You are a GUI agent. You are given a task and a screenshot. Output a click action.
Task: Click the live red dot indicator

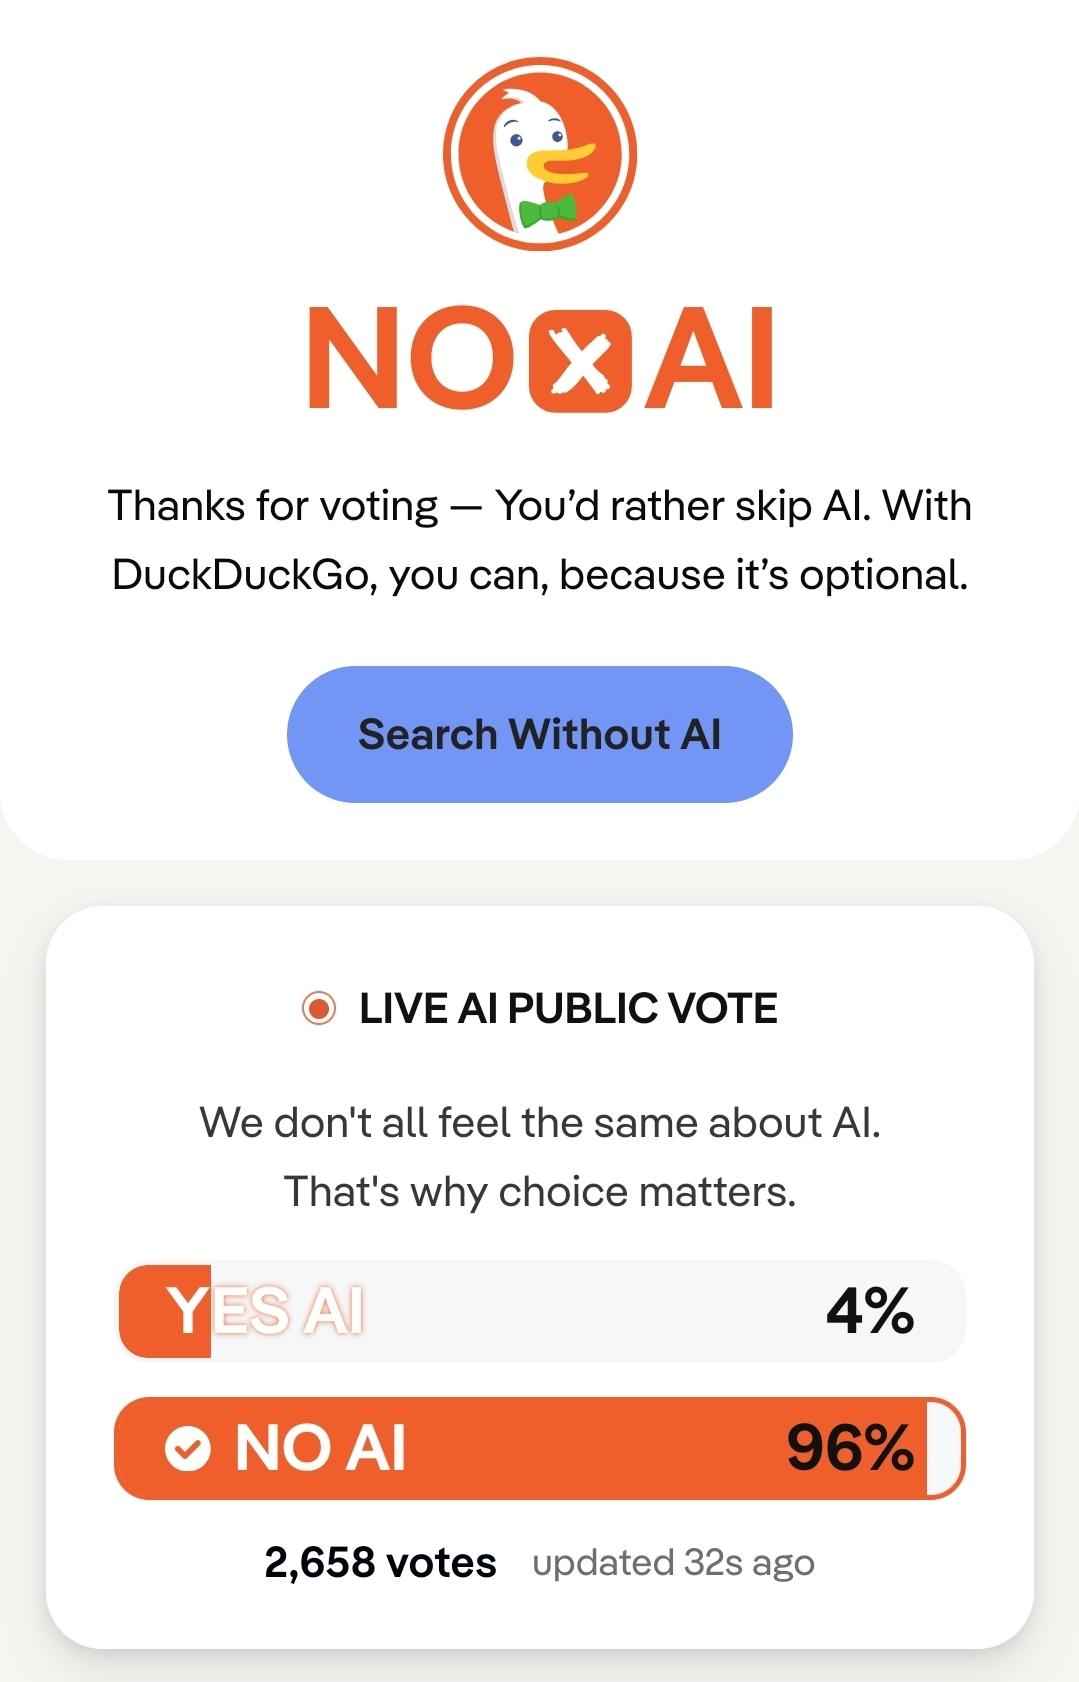319,1008
